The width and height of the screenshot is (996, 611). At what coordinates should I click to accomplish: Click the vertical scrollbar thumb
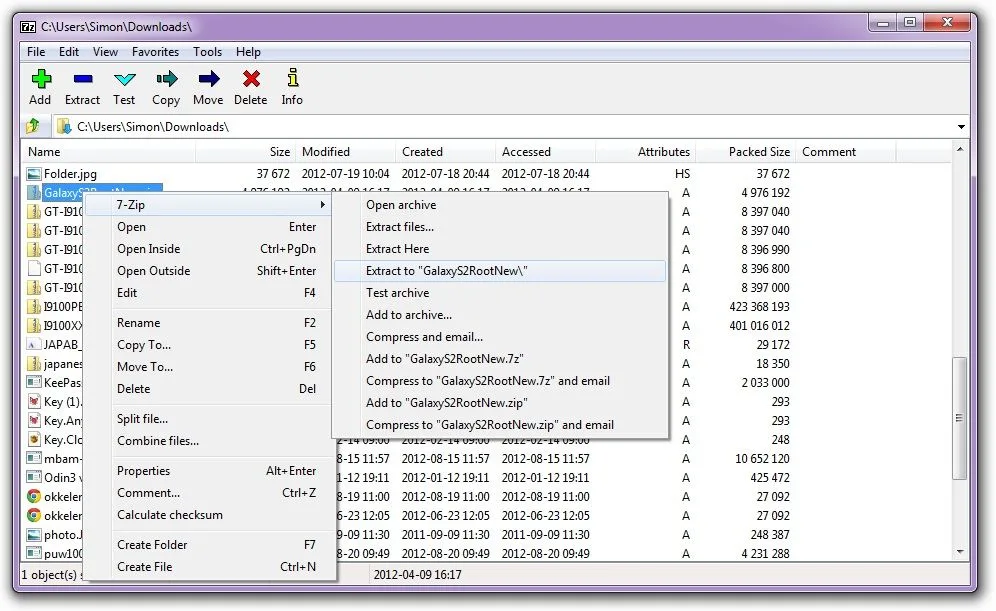pos(959,419)
